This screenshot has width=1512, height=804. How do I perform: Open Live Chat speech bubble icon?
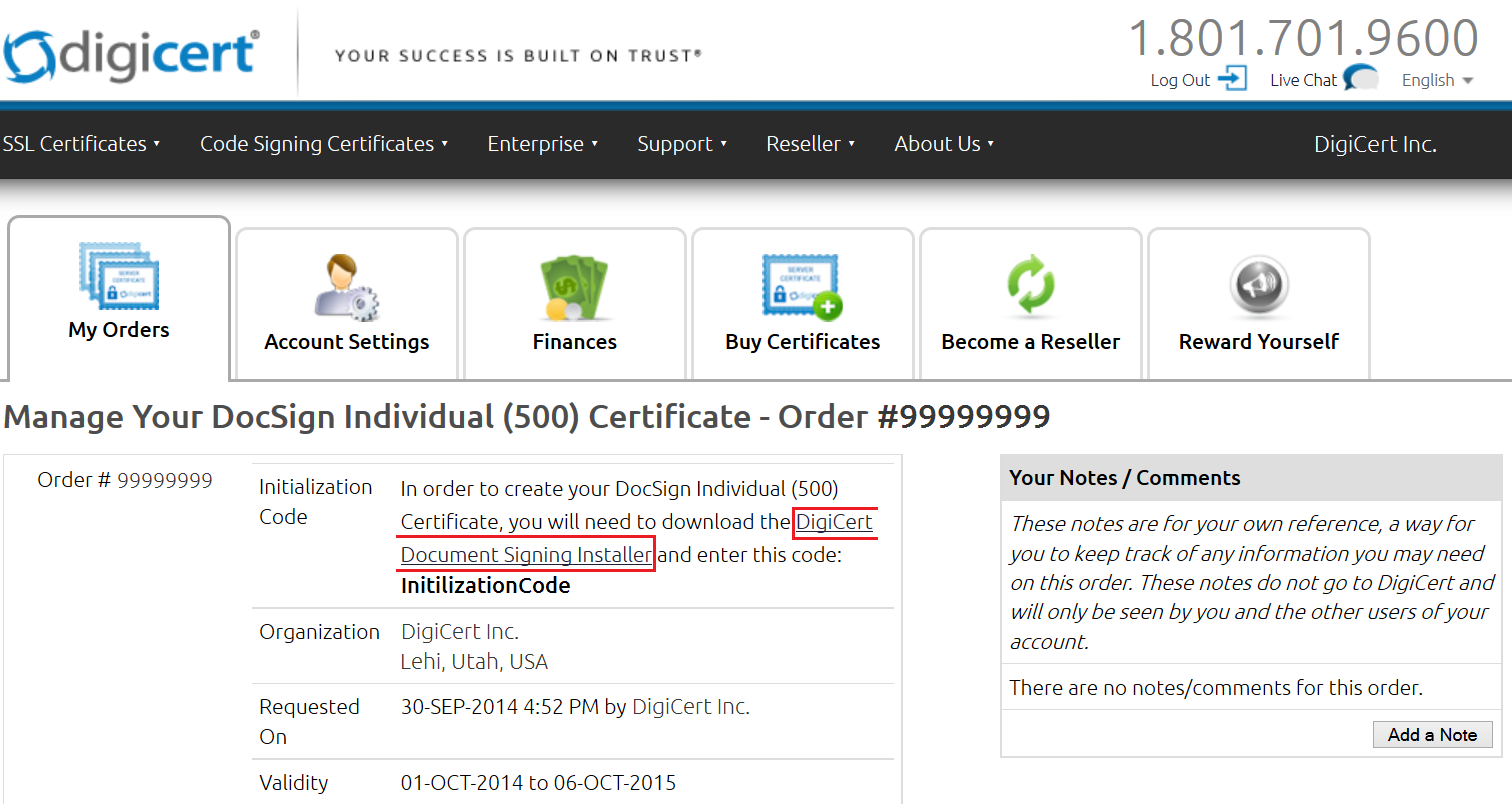pyautogui.click(x=1360, y=78)
